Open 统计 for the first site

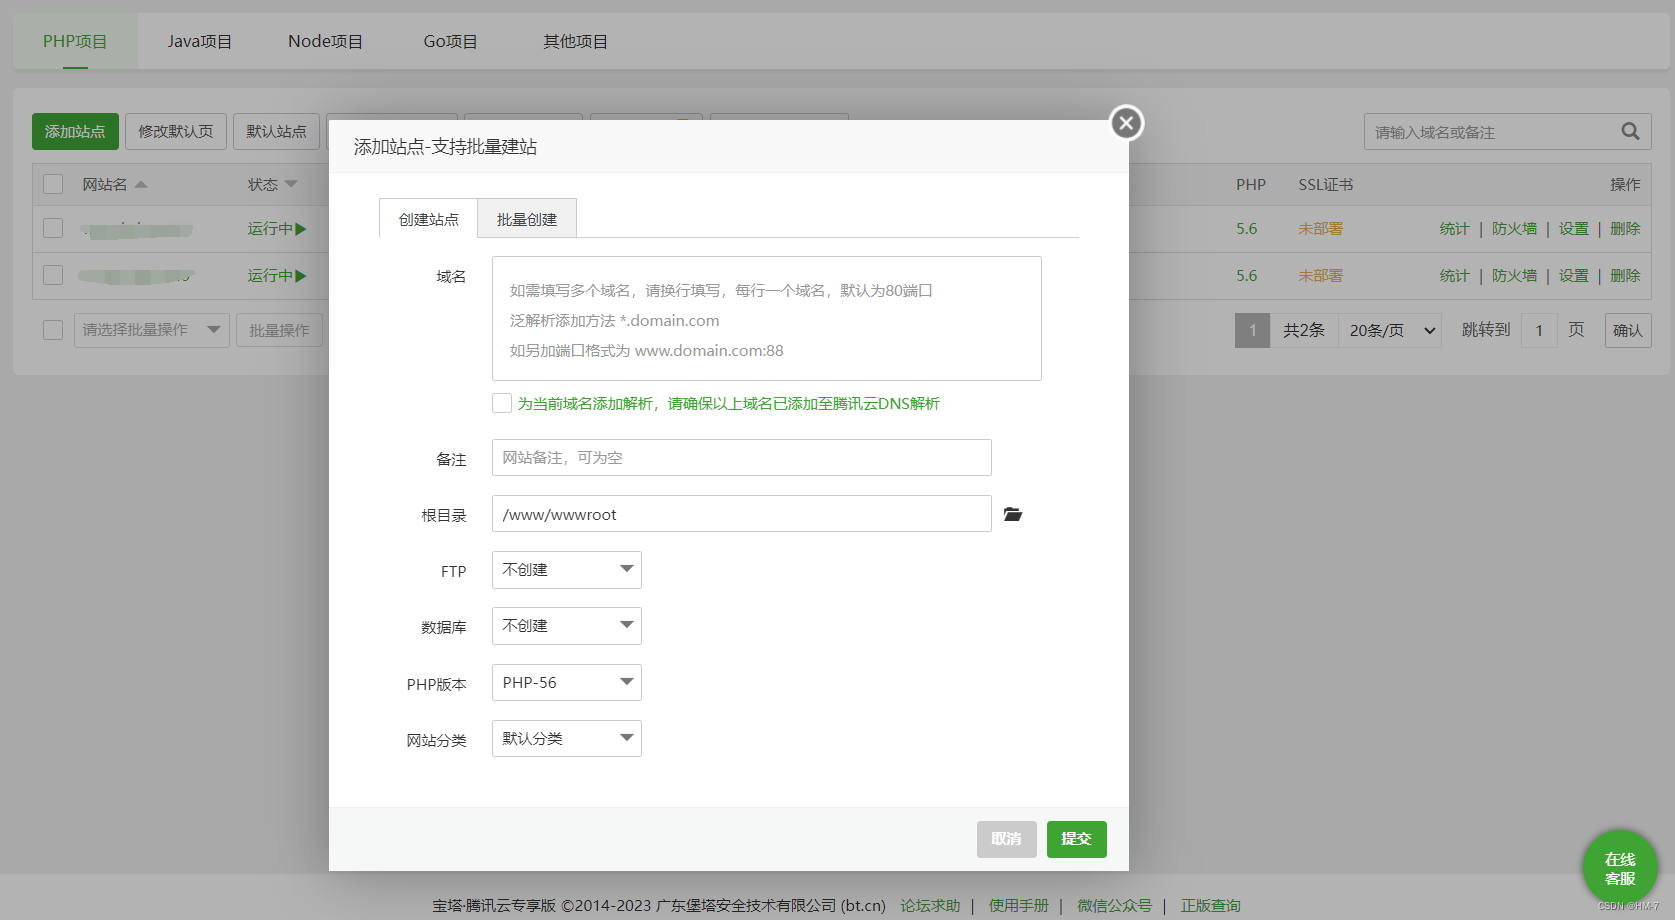pyautogui.click(x=1454, y=228)
